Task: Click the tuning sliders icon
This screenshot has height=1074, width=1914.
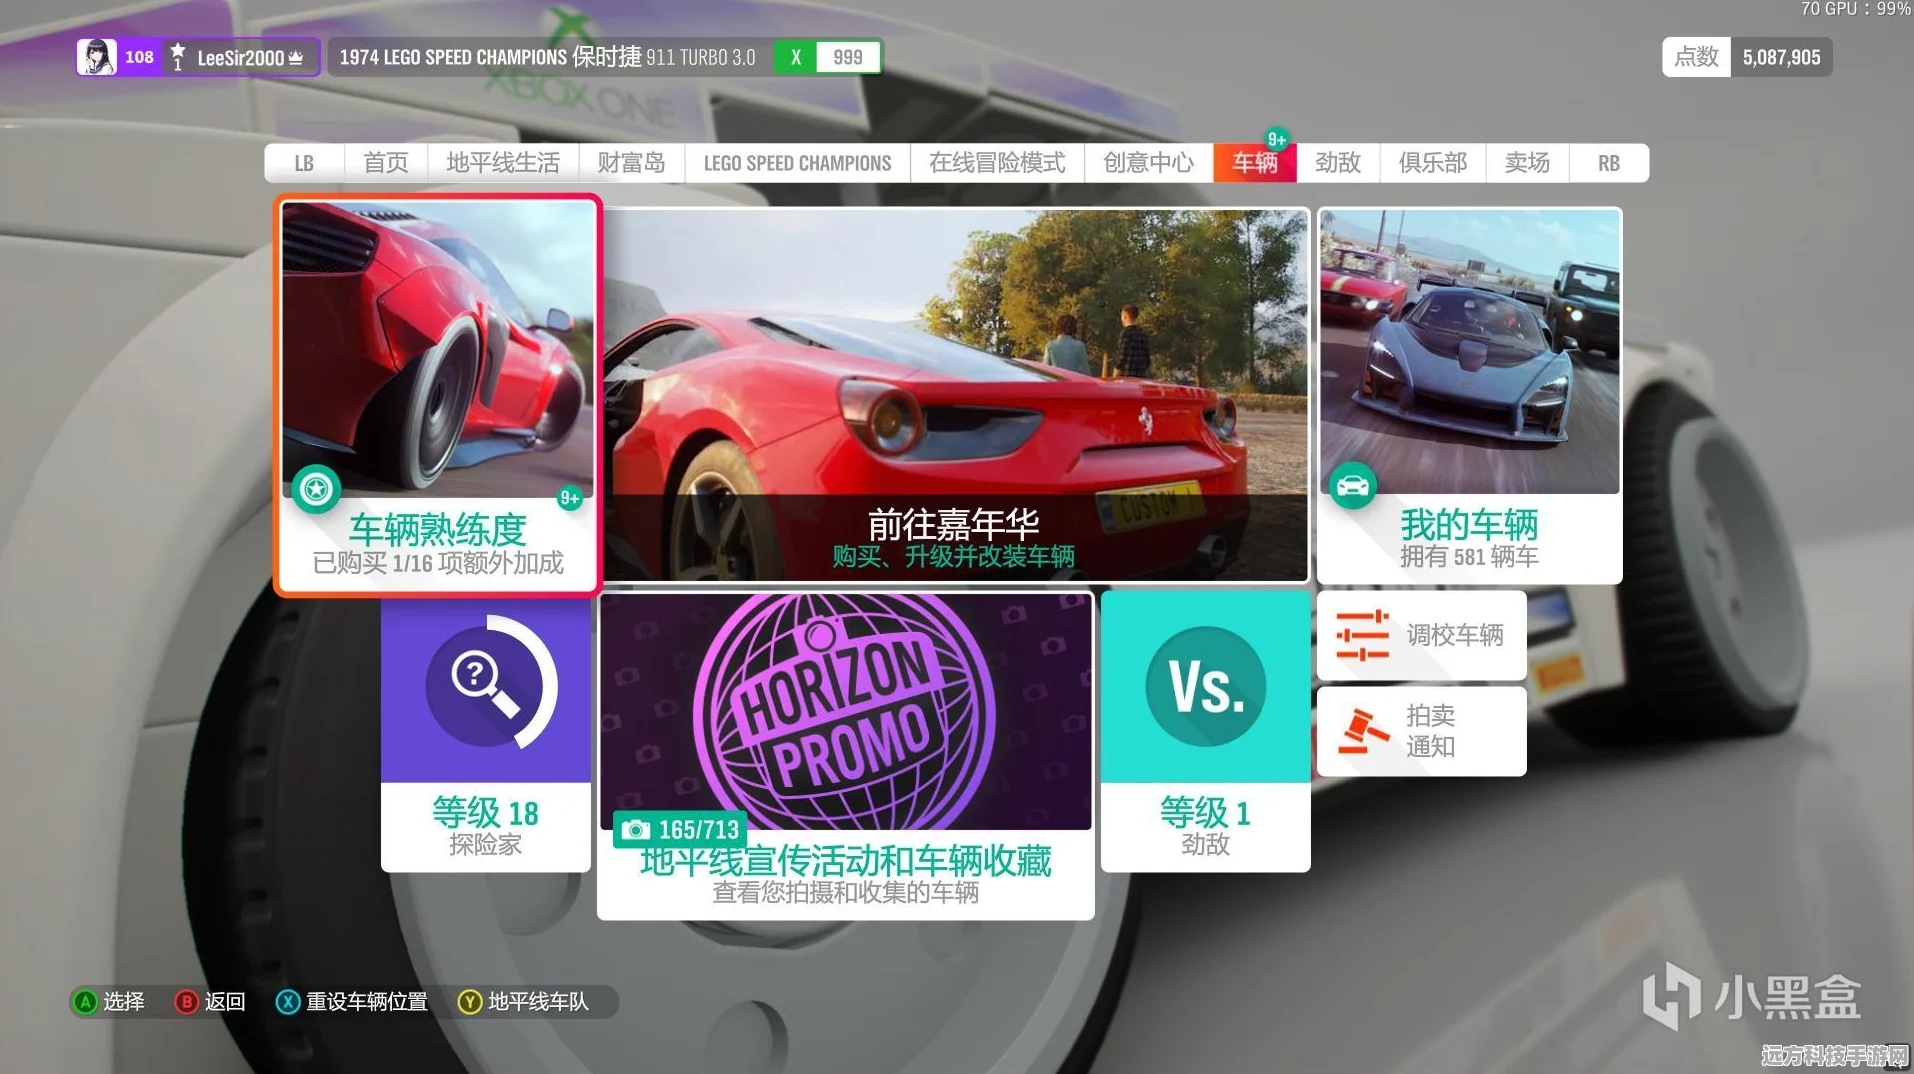Action: point(1362,635)
